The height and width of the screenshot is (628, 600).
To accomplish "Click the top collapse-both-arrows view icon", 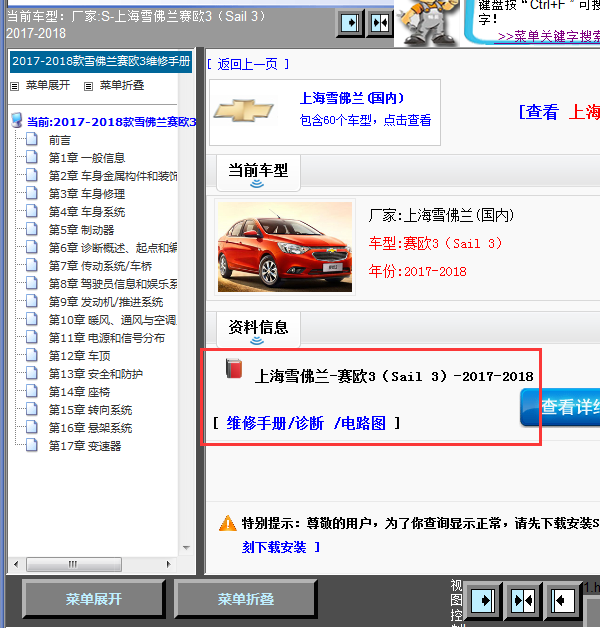I will (x=380, y=23).
